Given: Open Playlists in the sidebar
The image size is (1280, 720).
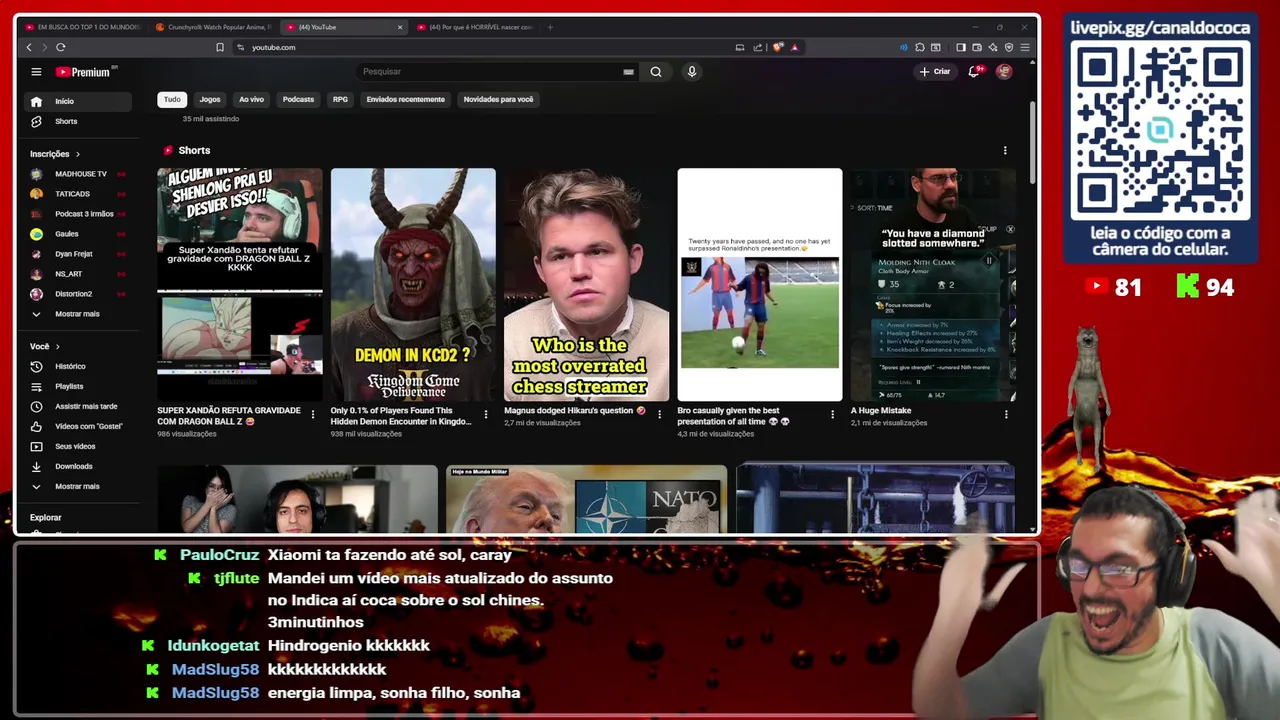Looking at the screenshot, I should tap(79, 386).
